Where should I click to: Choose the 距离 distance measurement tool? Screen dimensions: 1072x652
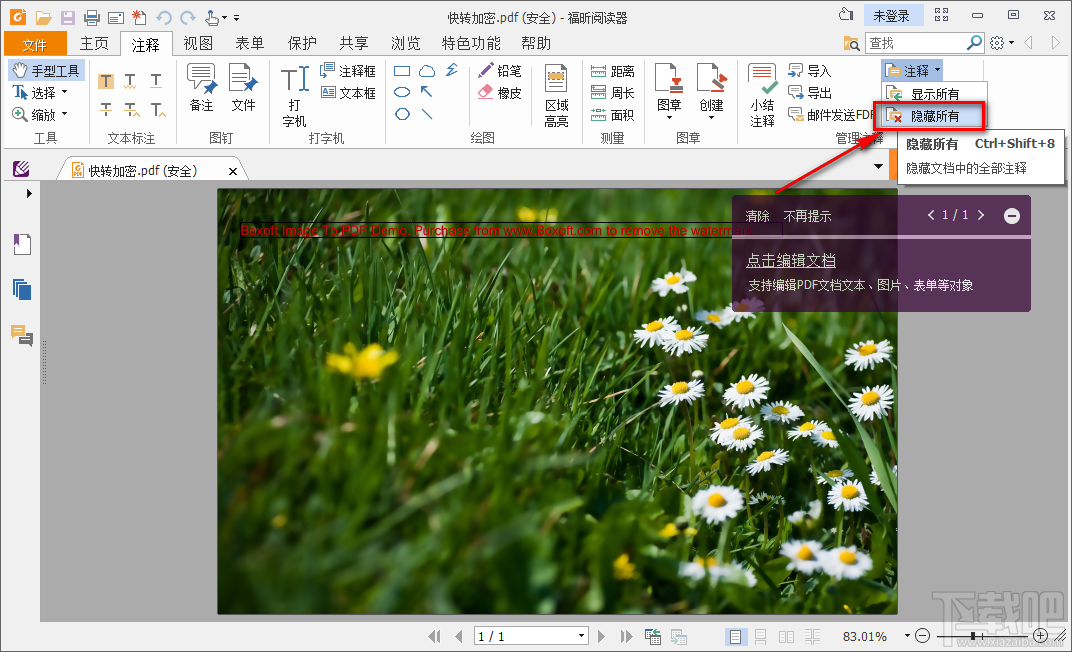616,72
